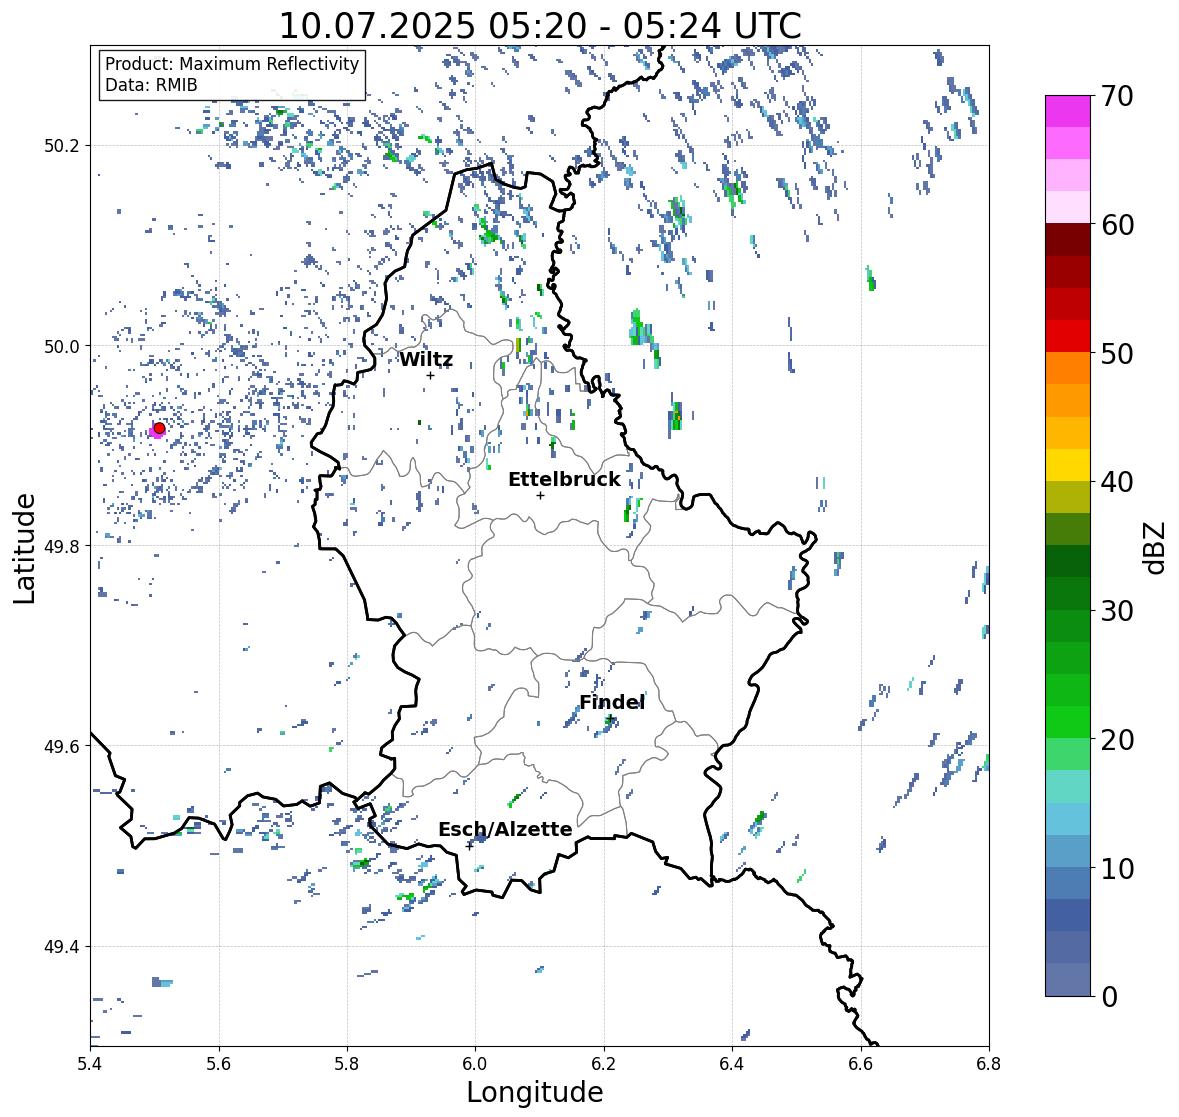
Task: Click the 49.8 latitude tick label
Action: click(x=62, y=546)
